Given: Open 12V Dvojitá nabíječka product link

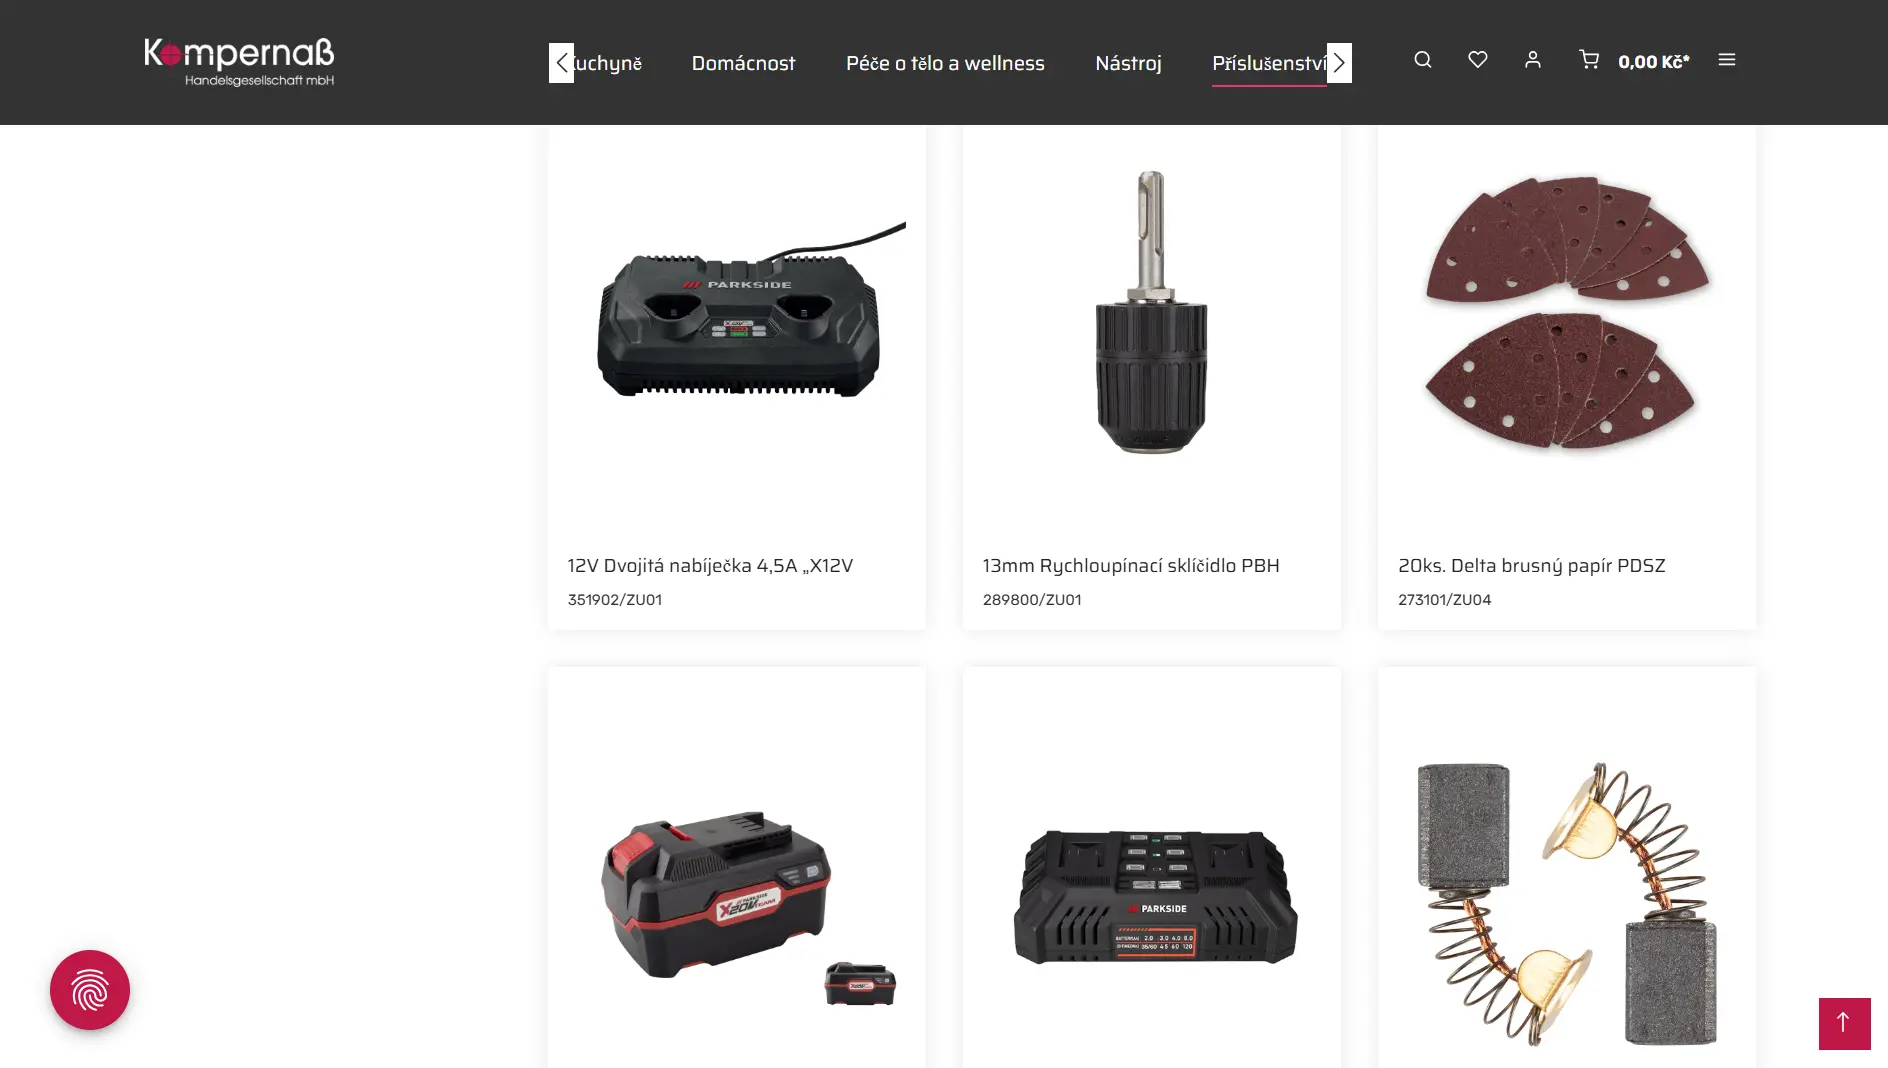Looking at the screenshot, I should point(710,565).
